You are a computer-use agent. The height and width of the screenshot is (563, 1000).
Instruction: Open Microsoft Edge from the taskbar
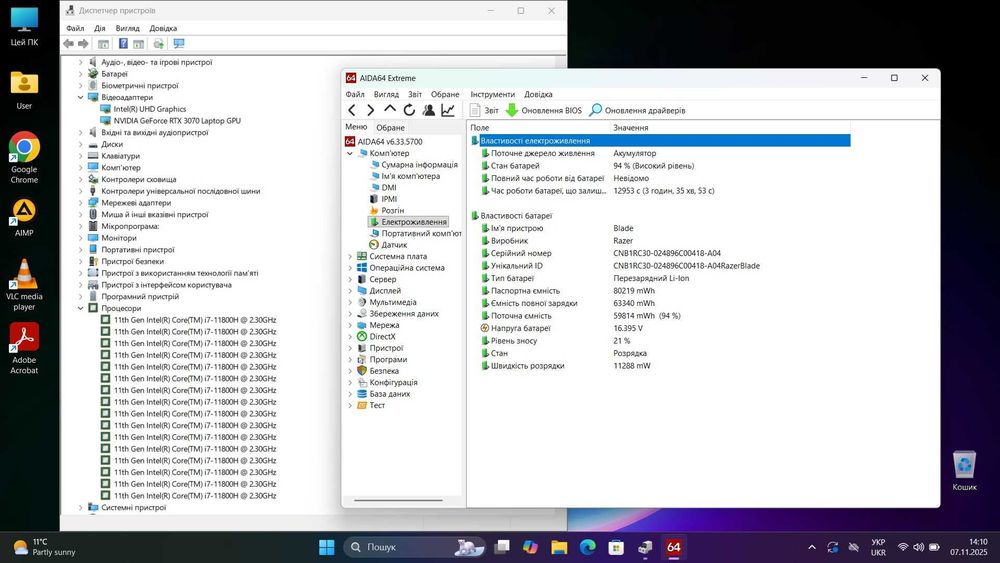coord(587,547)
